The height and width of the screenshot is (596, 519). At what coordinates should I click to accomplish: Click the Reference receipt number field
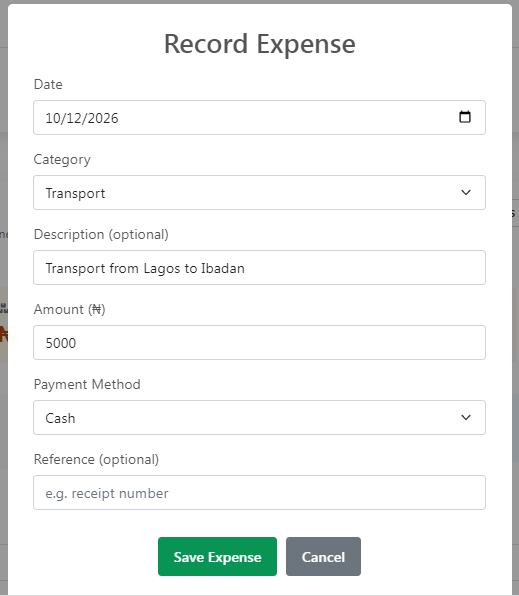click(259, 493)
